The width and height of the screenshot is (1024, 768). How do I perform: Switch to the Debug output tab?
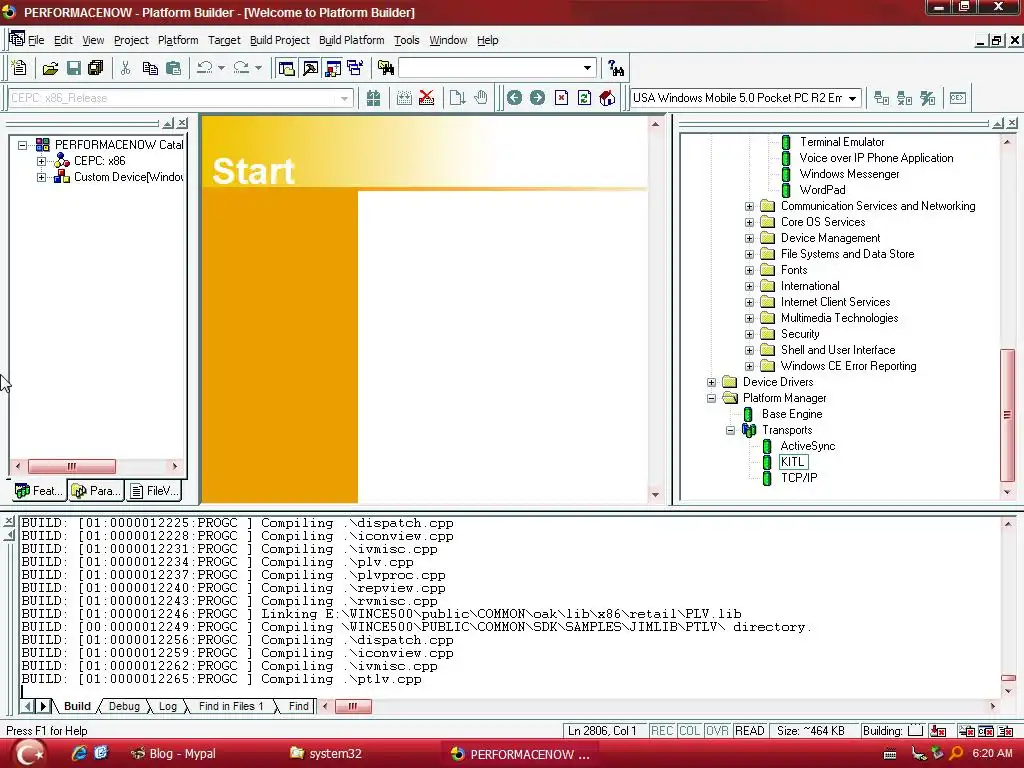(x=124, y=707)
